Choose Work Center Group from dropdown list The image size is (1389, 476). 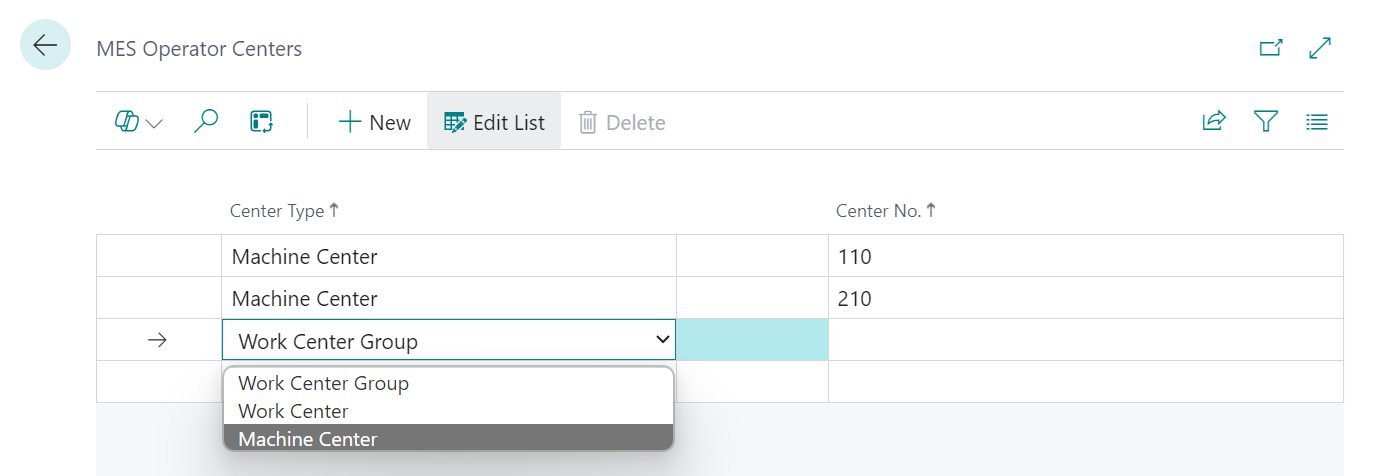(x=323, y=383)
